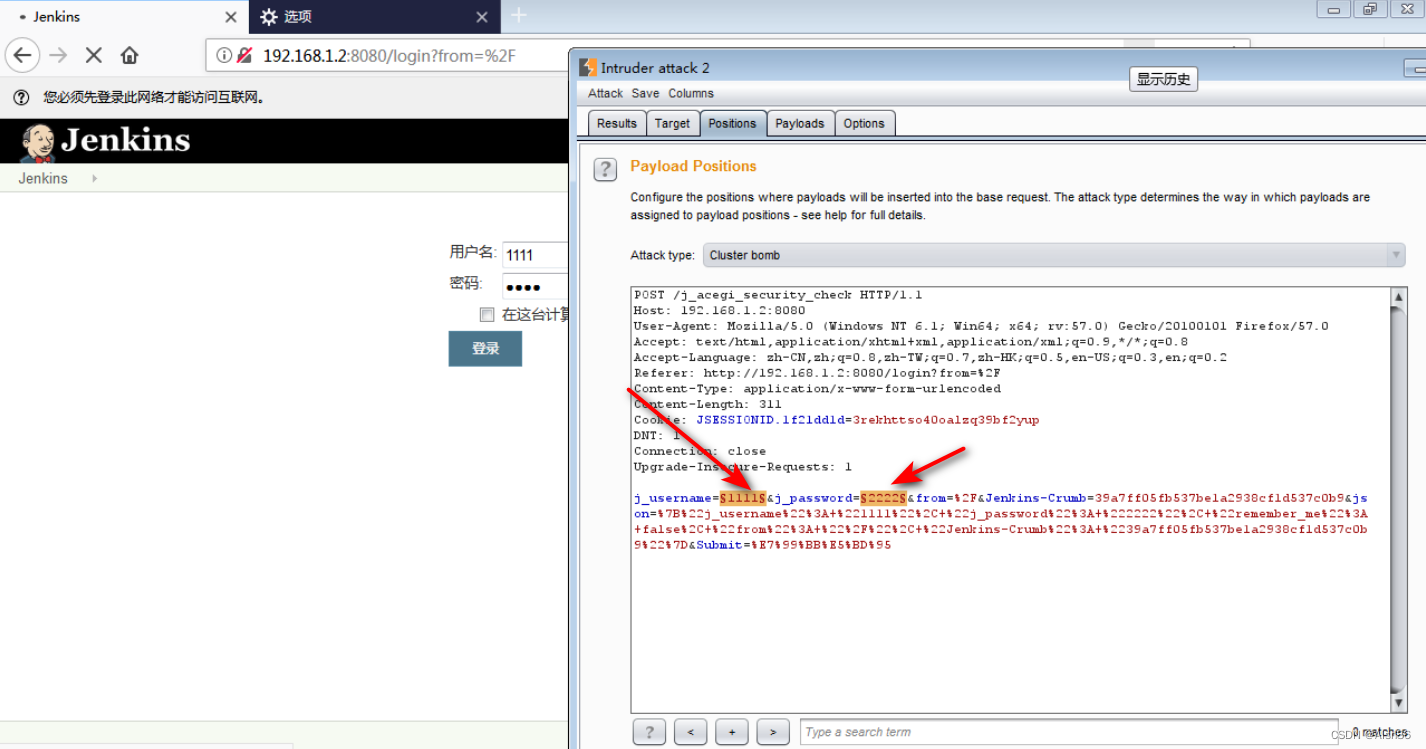
Task: Click the 用户名 username input field
Action: coord(535,254)
